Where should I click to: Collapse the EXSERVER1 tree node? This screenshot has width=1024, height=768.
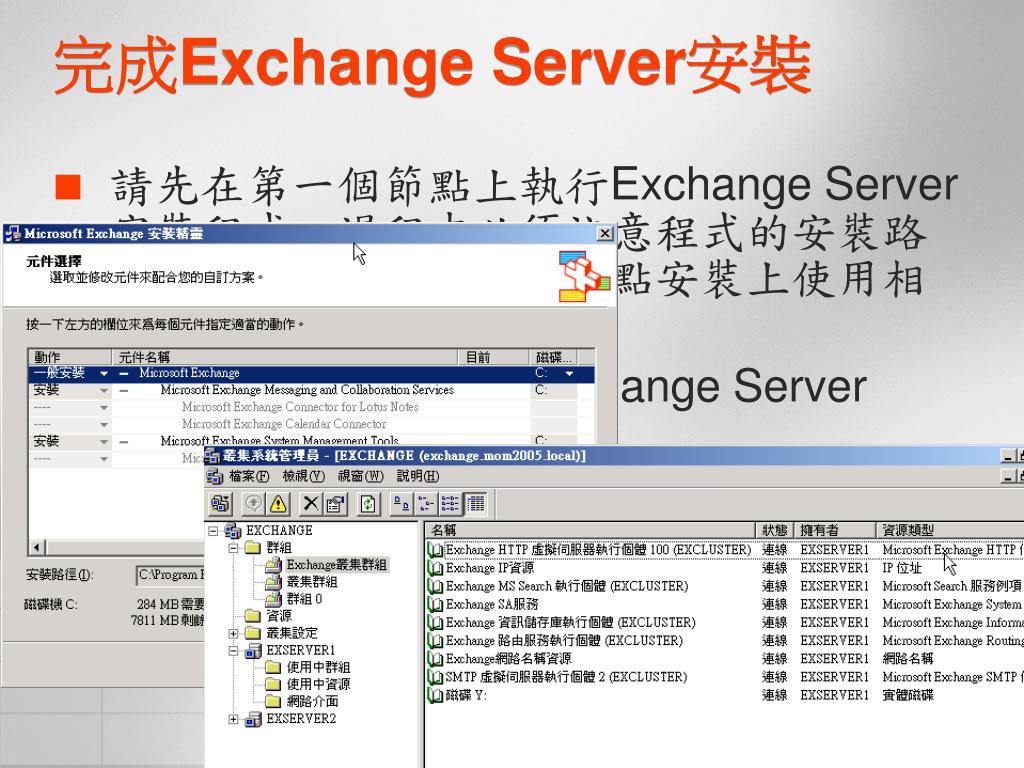233,651
